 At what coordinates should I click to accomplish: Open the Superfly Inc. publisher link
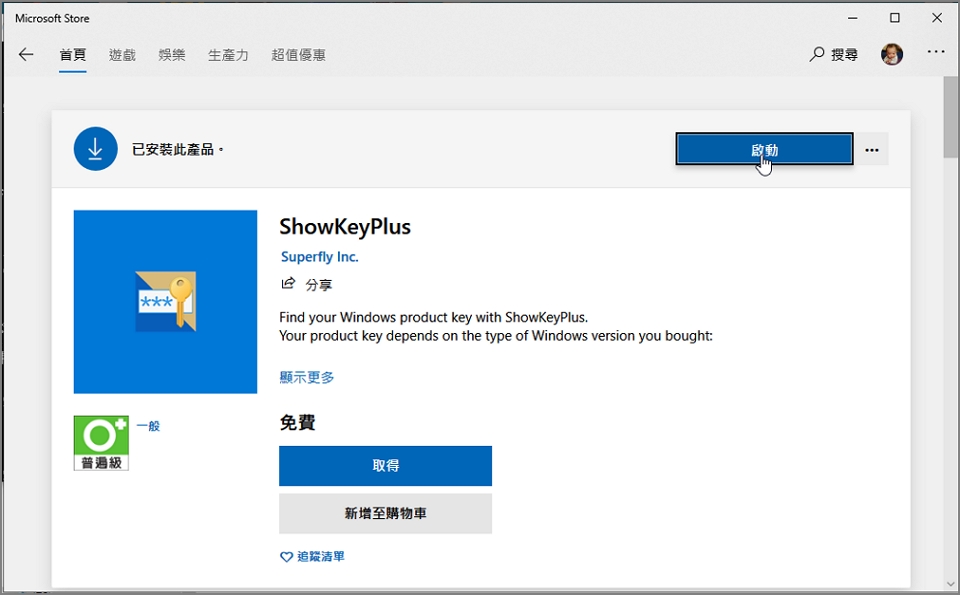click(x=319, y=256)
